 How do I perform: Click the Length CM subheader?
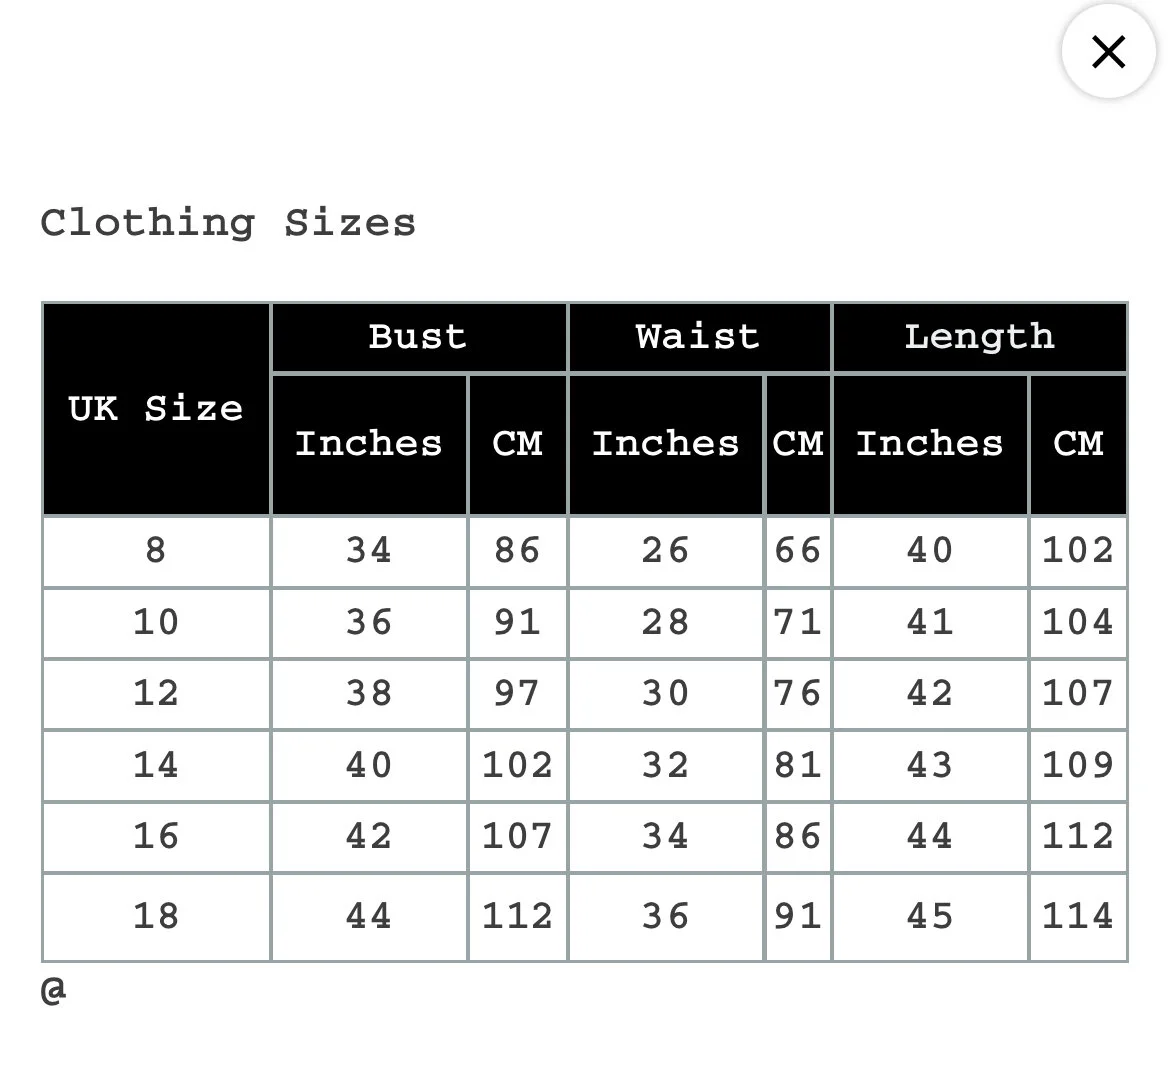coord(1078,444)
